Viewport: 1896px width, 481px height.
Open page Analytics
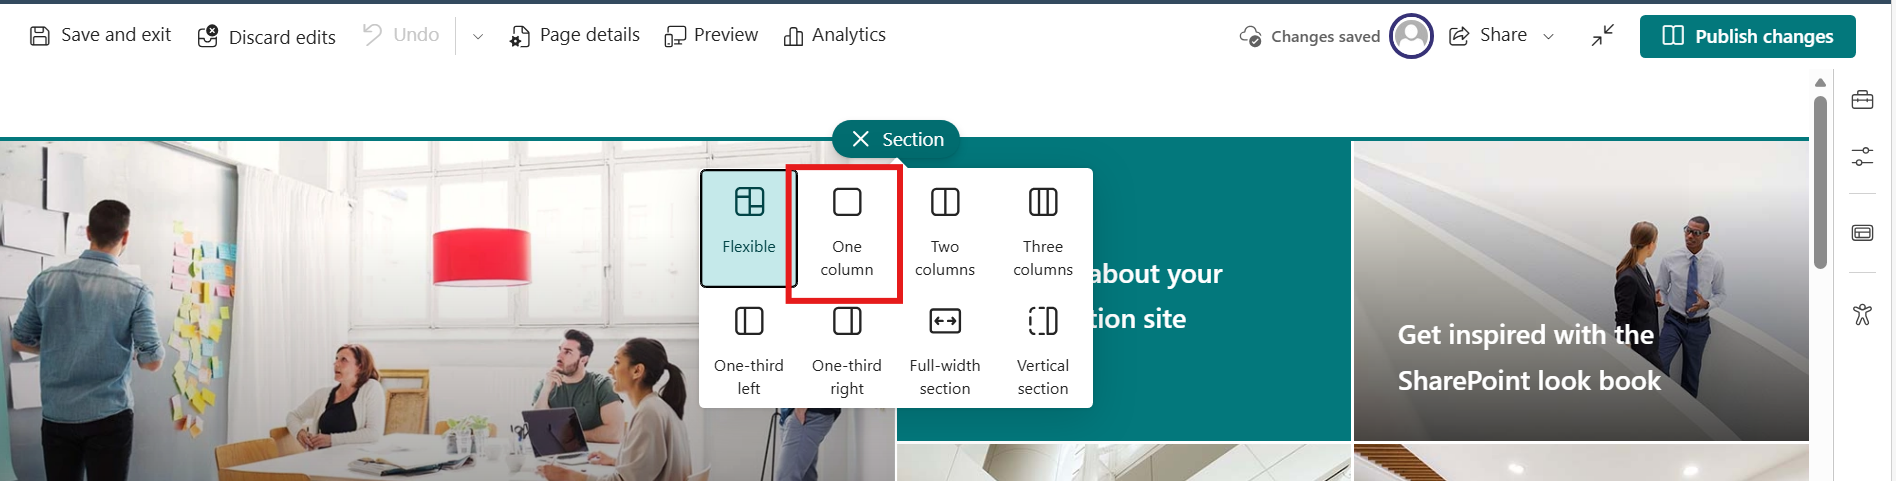[x=835, y=36]
